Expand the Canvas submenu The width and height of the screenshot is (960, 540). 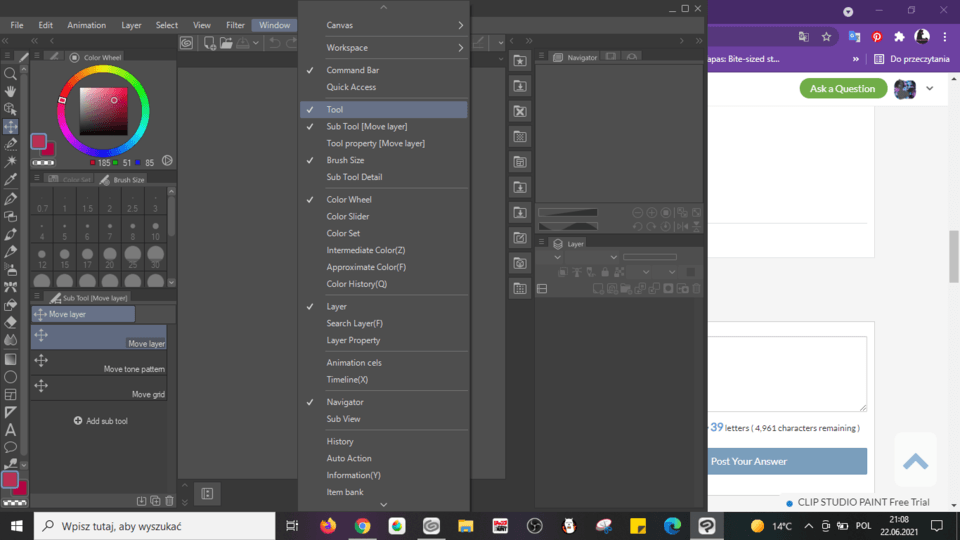pyautogui.click(x=384, y=25)
